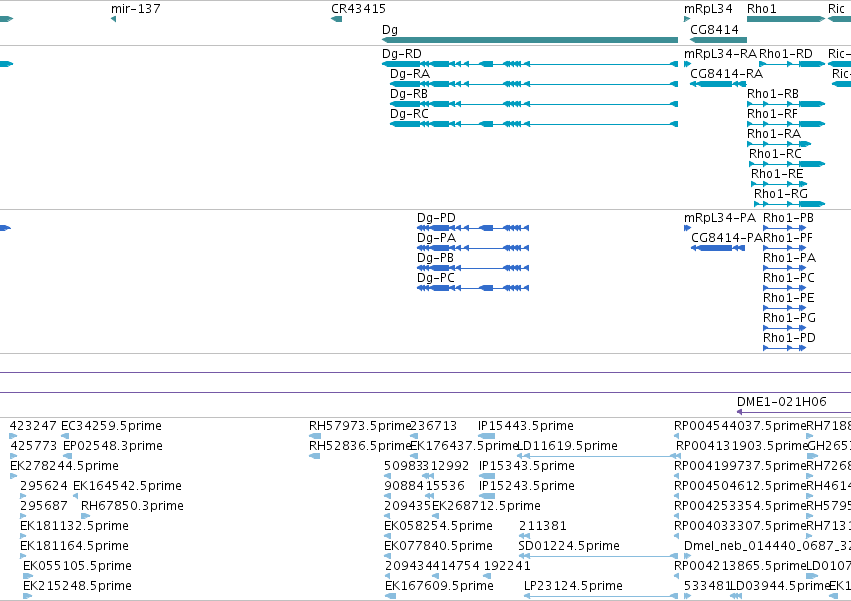Click the EK055105.5prime EST label
This screenshot has width=851, height=601.
[77, 567]
